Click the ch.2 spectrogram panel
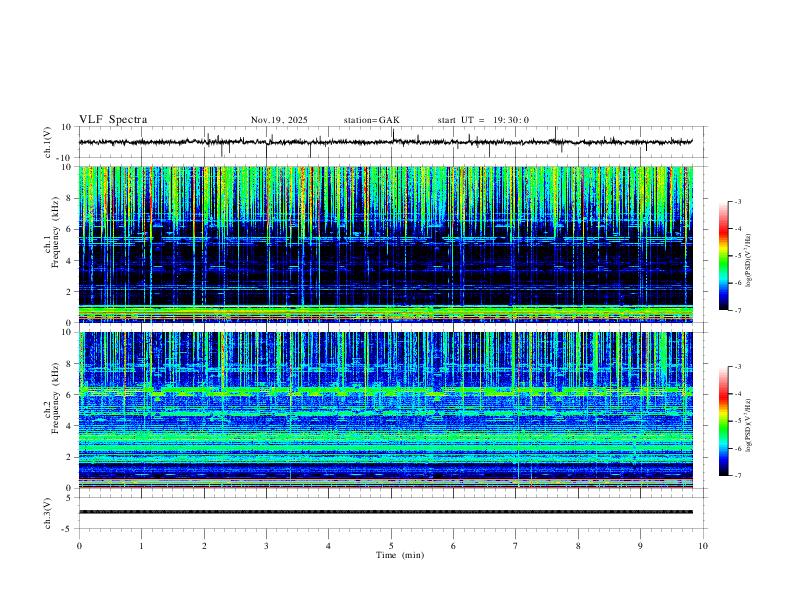The image size is (792, 612). [x=385, y=410]
